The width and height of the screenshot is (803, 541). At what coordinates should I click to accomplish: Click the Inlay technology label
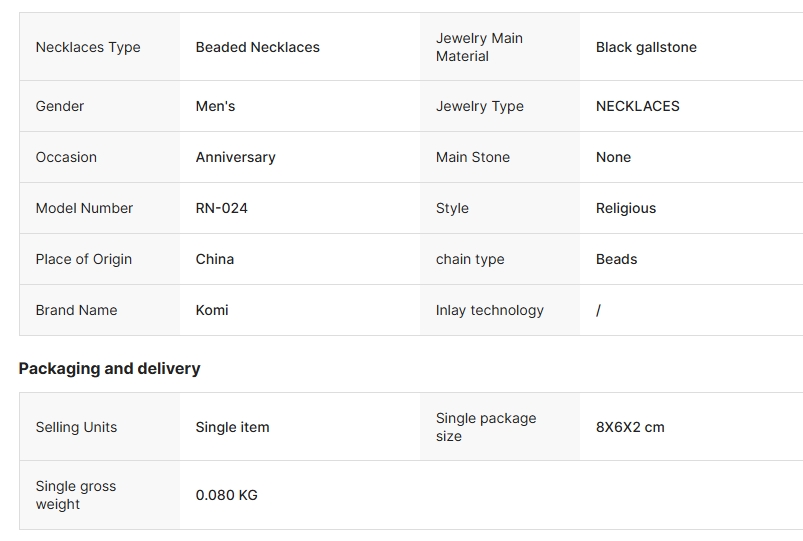490,310
